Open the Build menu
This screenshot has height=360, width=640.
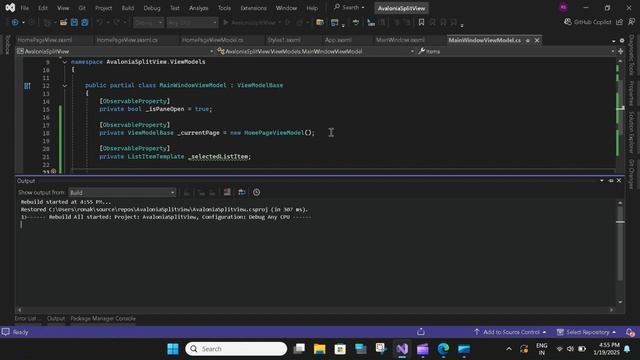coord(128,8)
